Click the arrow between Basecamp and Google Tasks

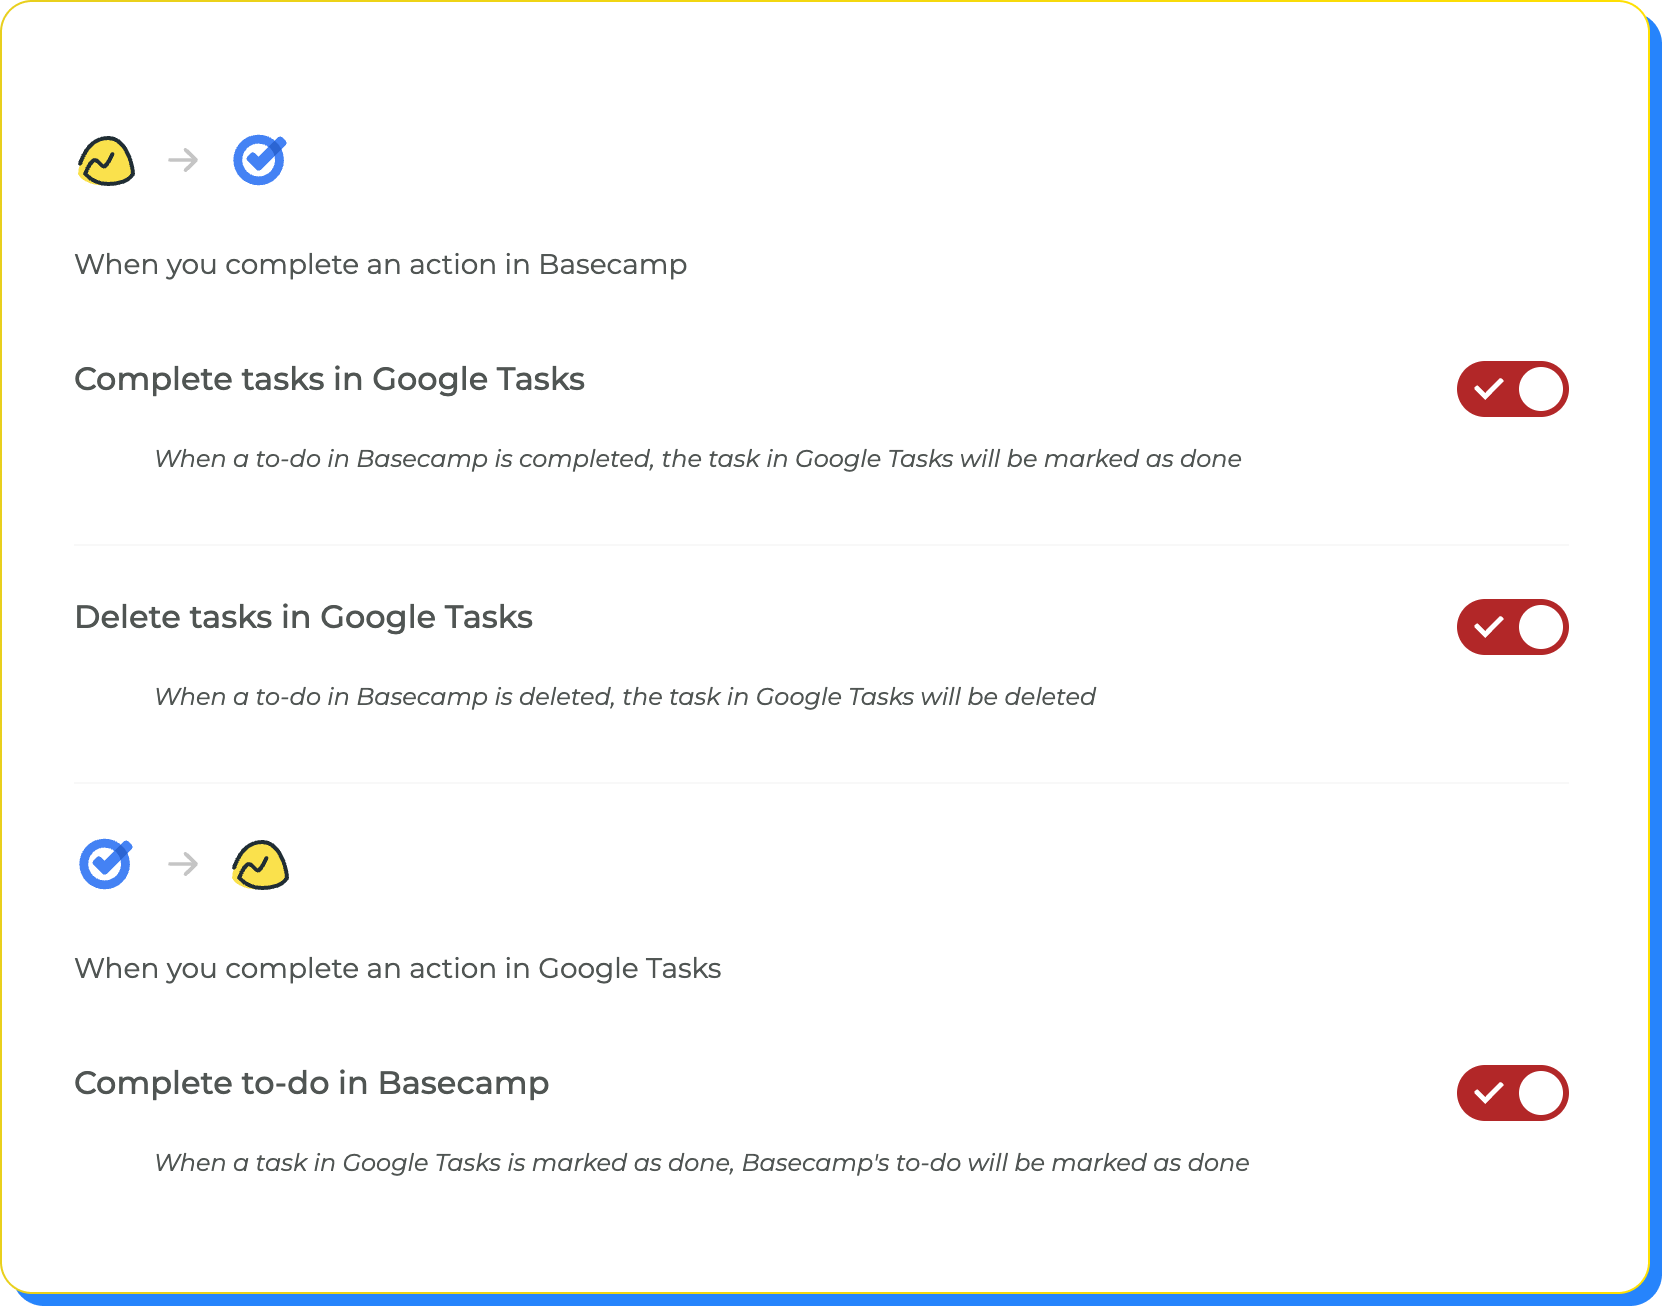[x=182, y=160]
